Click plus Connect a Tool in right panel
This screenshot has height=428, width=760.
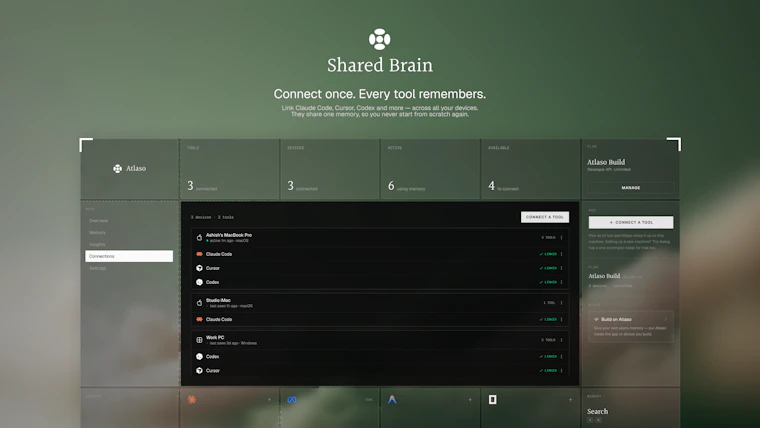631,222
